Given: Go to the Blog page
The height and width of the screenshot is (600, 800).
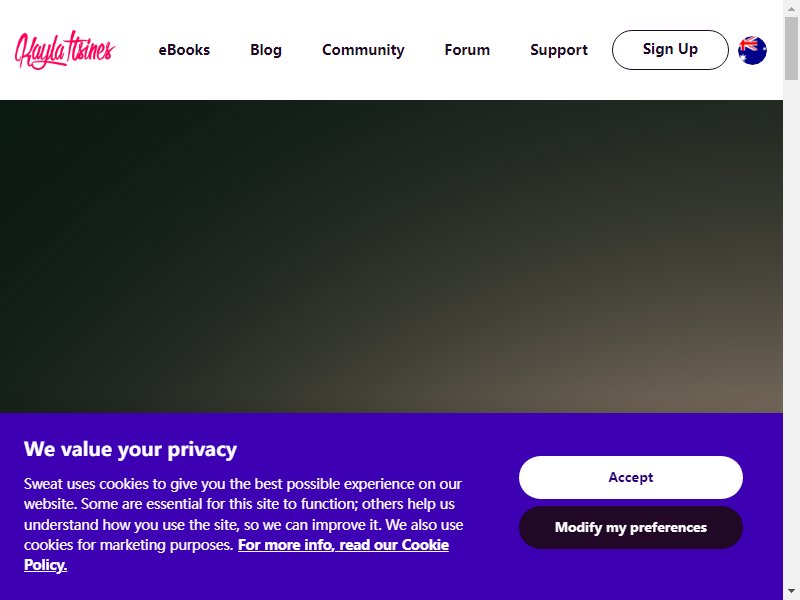Looking at the screenshot, I should [266, 49].
